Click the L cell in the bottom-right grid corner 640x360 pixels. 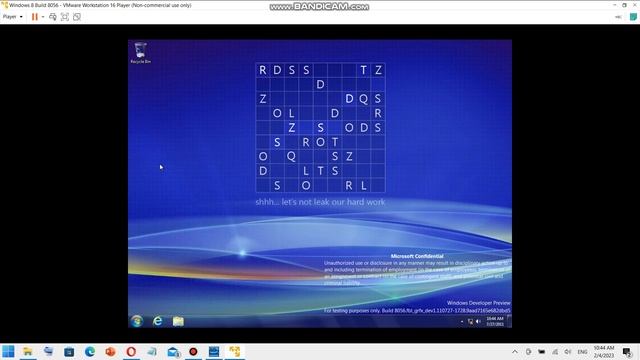(363, 186)
